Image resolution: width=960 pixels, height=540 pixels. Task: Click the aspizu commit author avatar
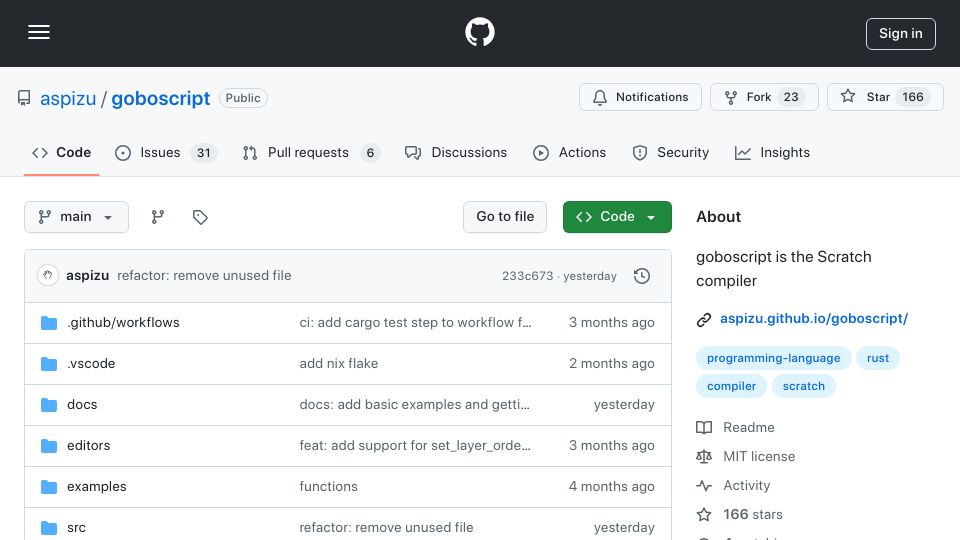48,276
